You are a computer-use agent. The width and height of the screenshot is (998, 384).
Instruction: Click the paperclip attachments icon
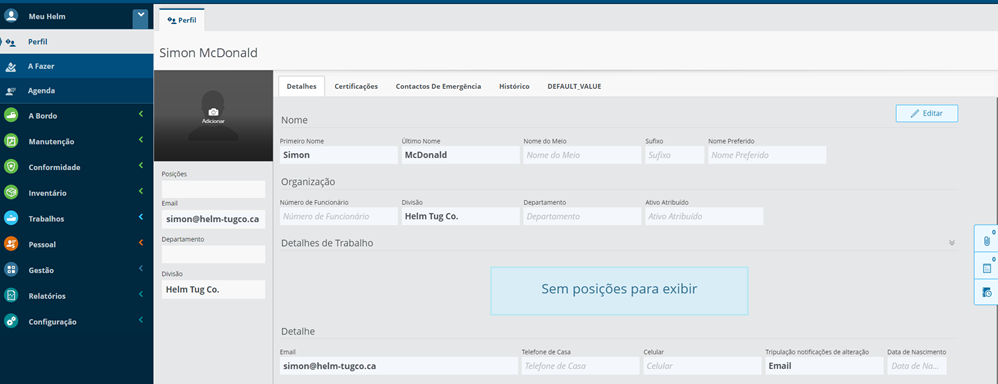pyautogui.click(x=987, y=241)
